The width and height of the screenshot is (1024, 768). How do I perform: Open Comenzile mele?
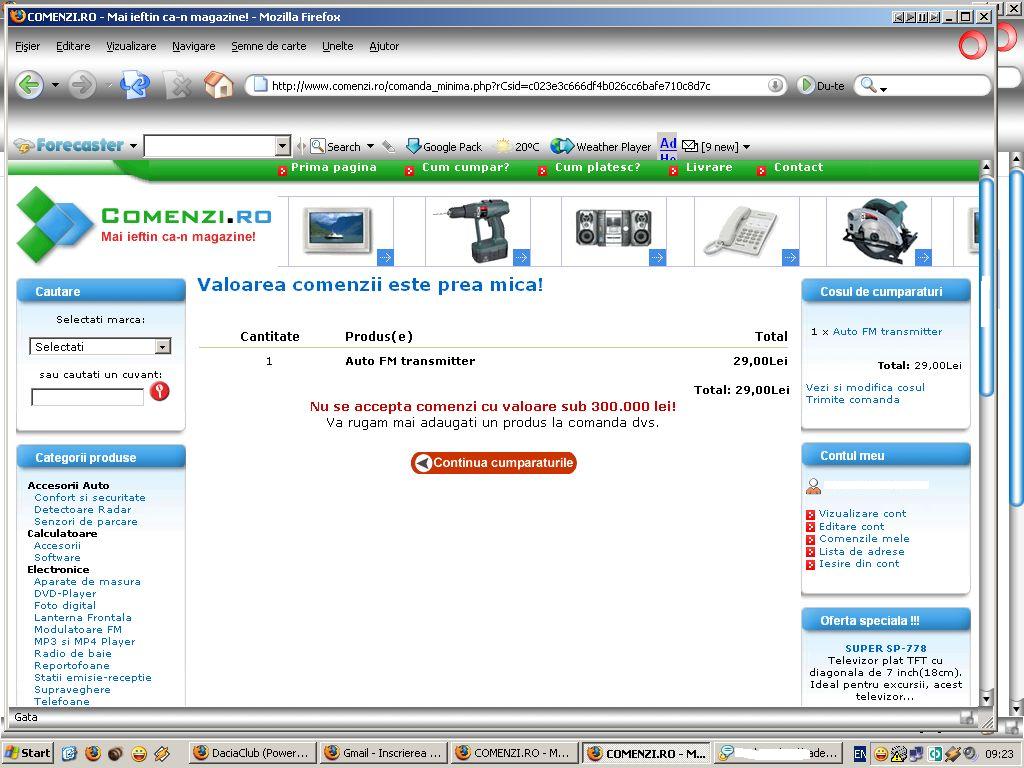click(x=864, y=539)
